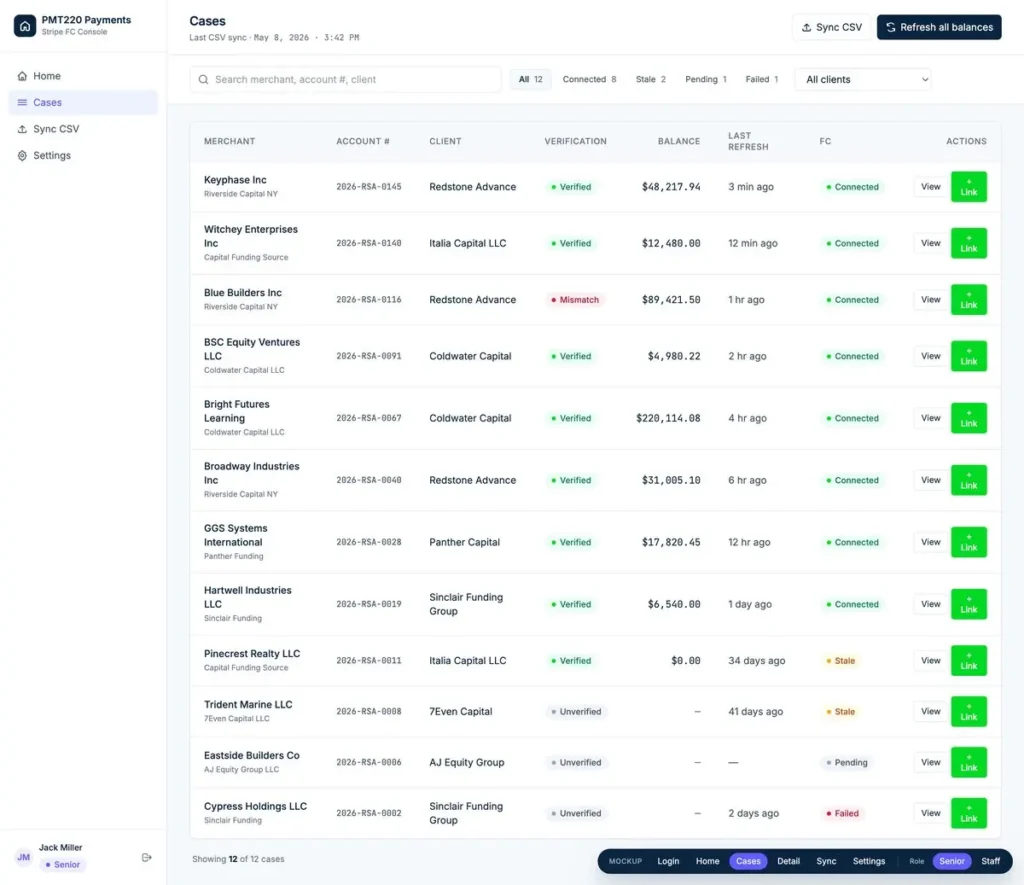The width and height of the screenshot is (1024, 885).
Task: Open Sync CSV in the sidebar
Action: [x=83, y=129]
